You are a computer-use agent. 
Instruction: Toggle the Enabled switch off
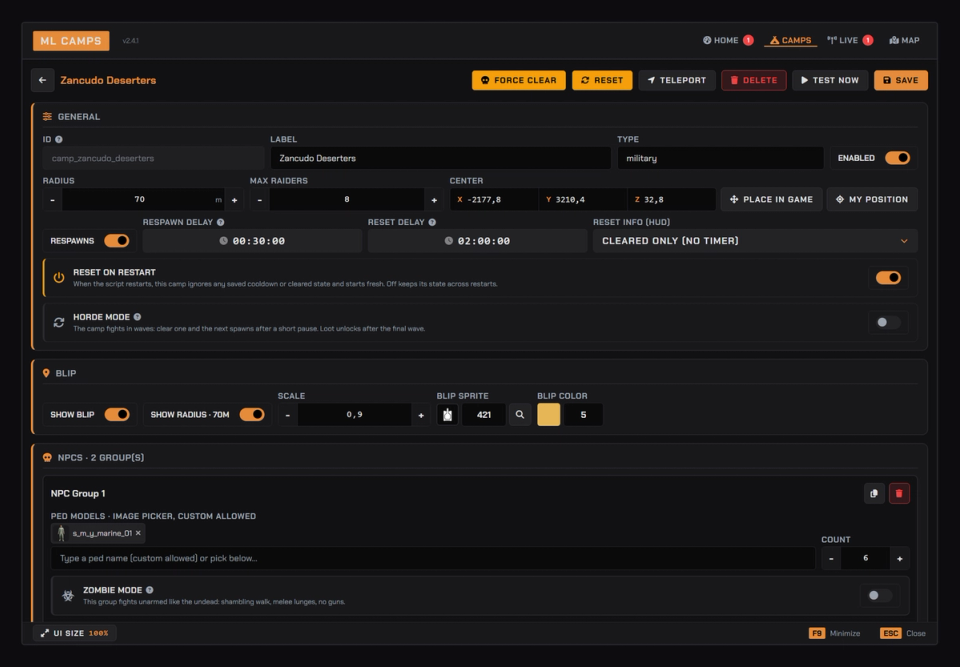click(x=898, y=158)
